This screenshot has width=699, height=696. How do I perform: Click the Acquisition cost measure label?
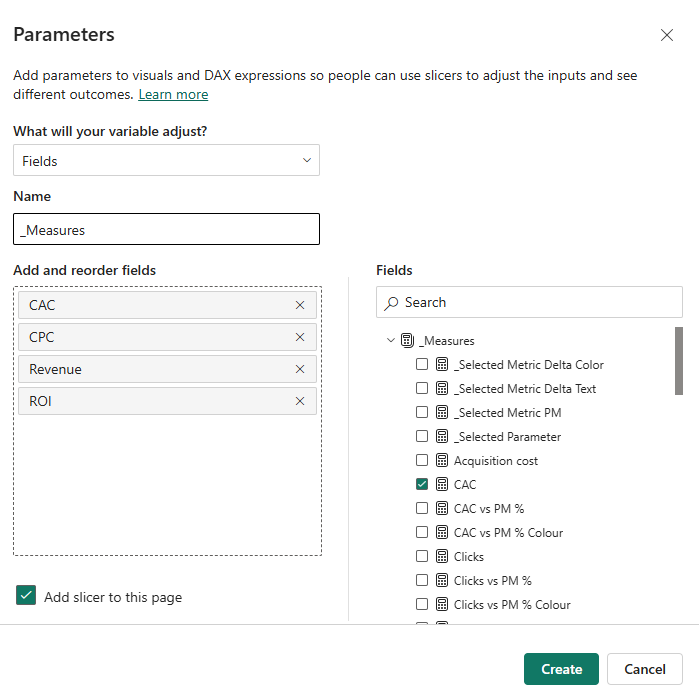point(496,461)
